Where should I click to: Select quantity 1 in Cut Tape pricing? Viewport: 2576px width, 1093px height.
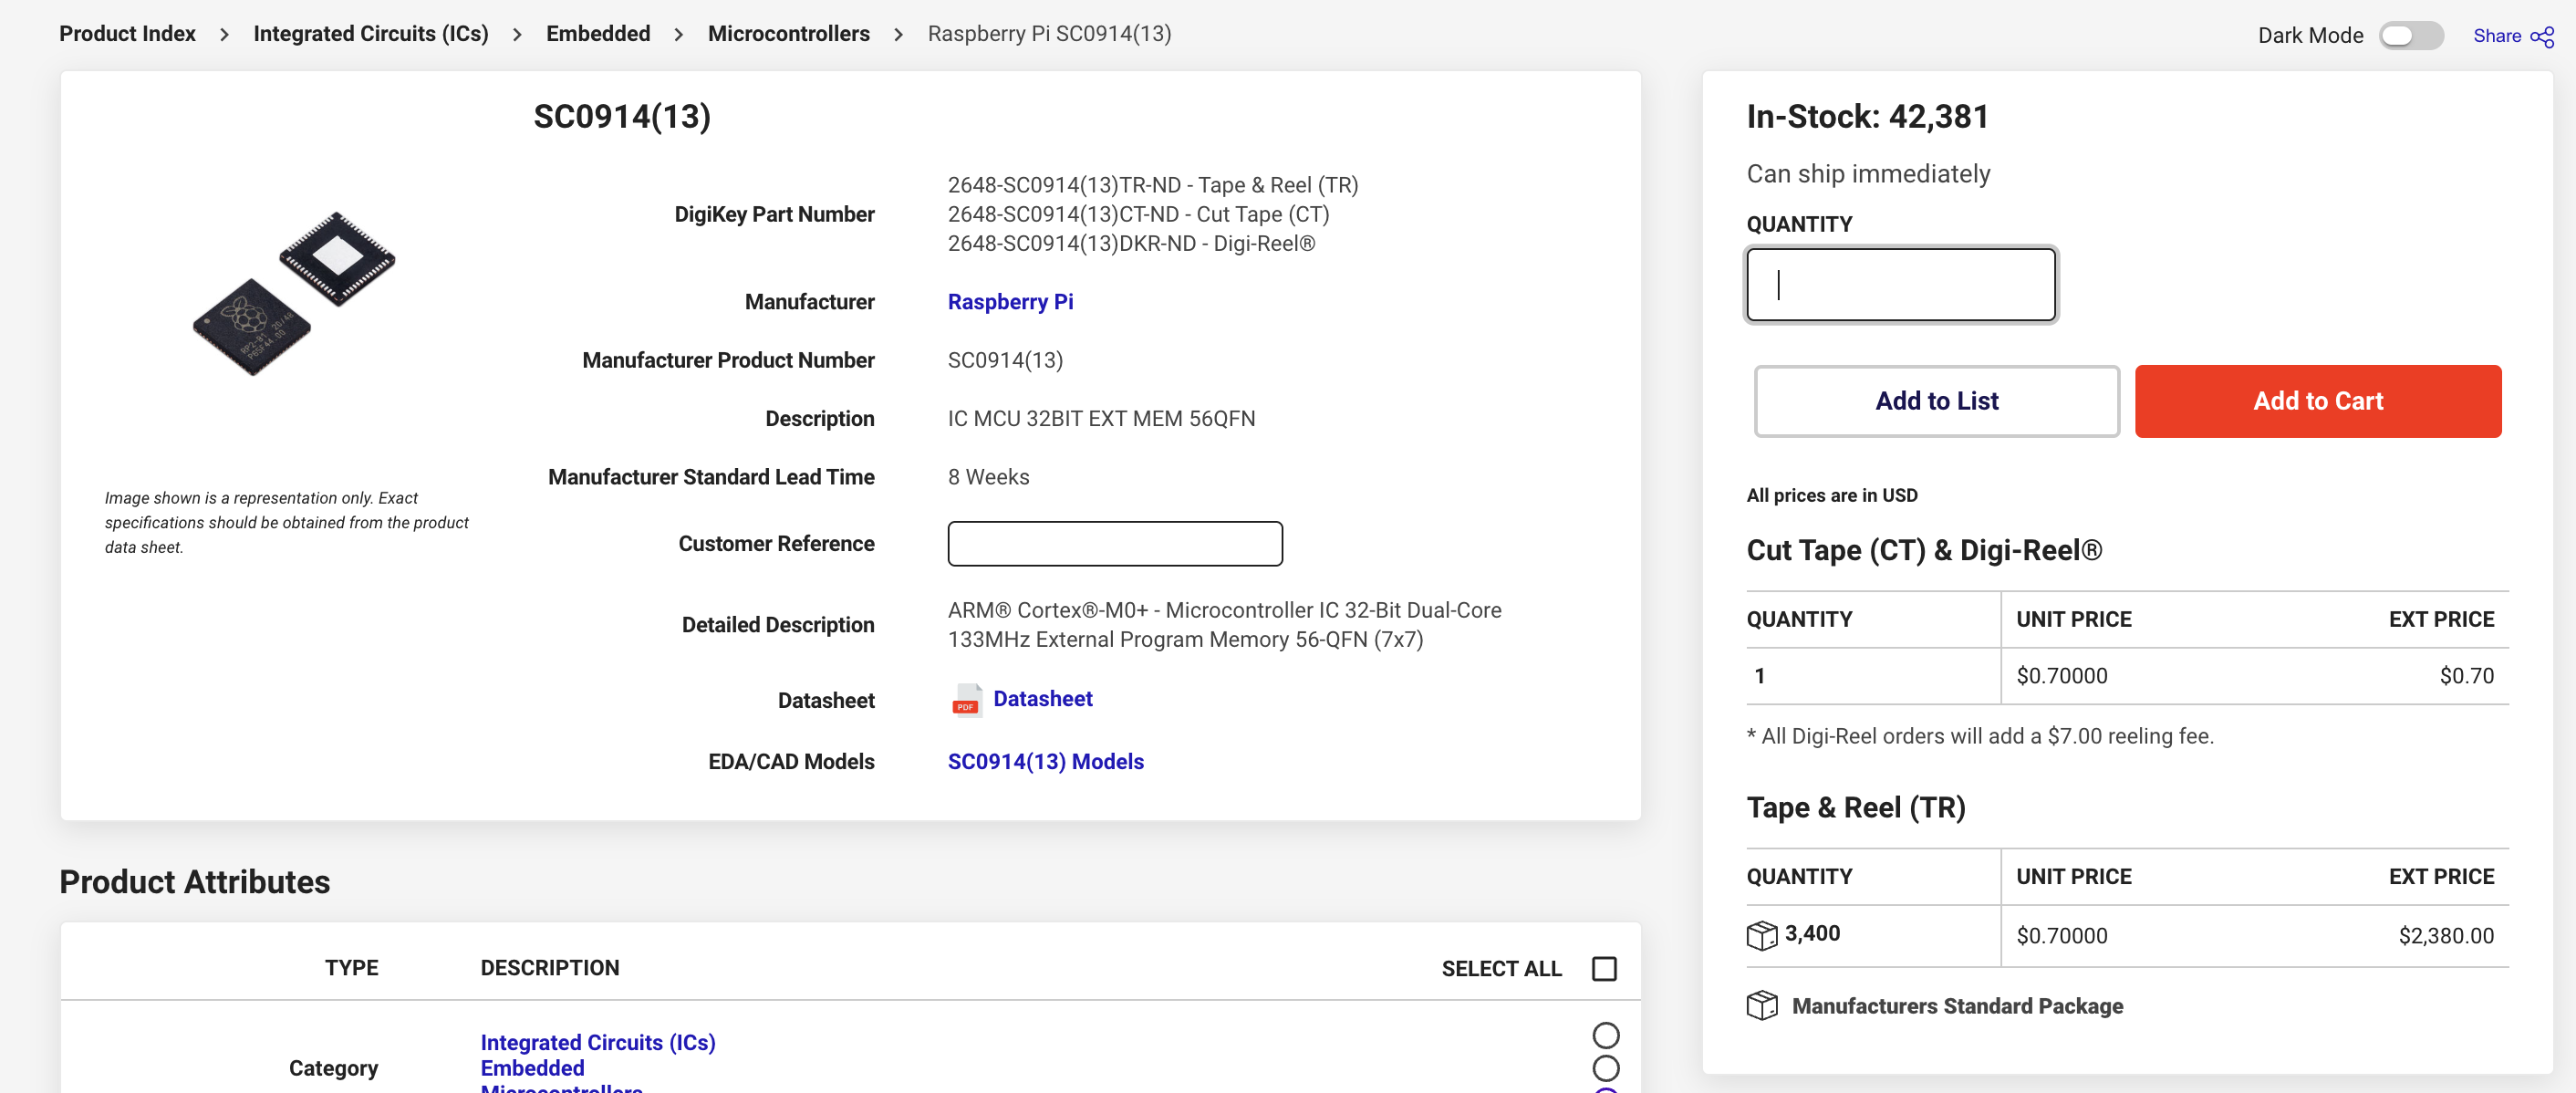[1759, 676]
